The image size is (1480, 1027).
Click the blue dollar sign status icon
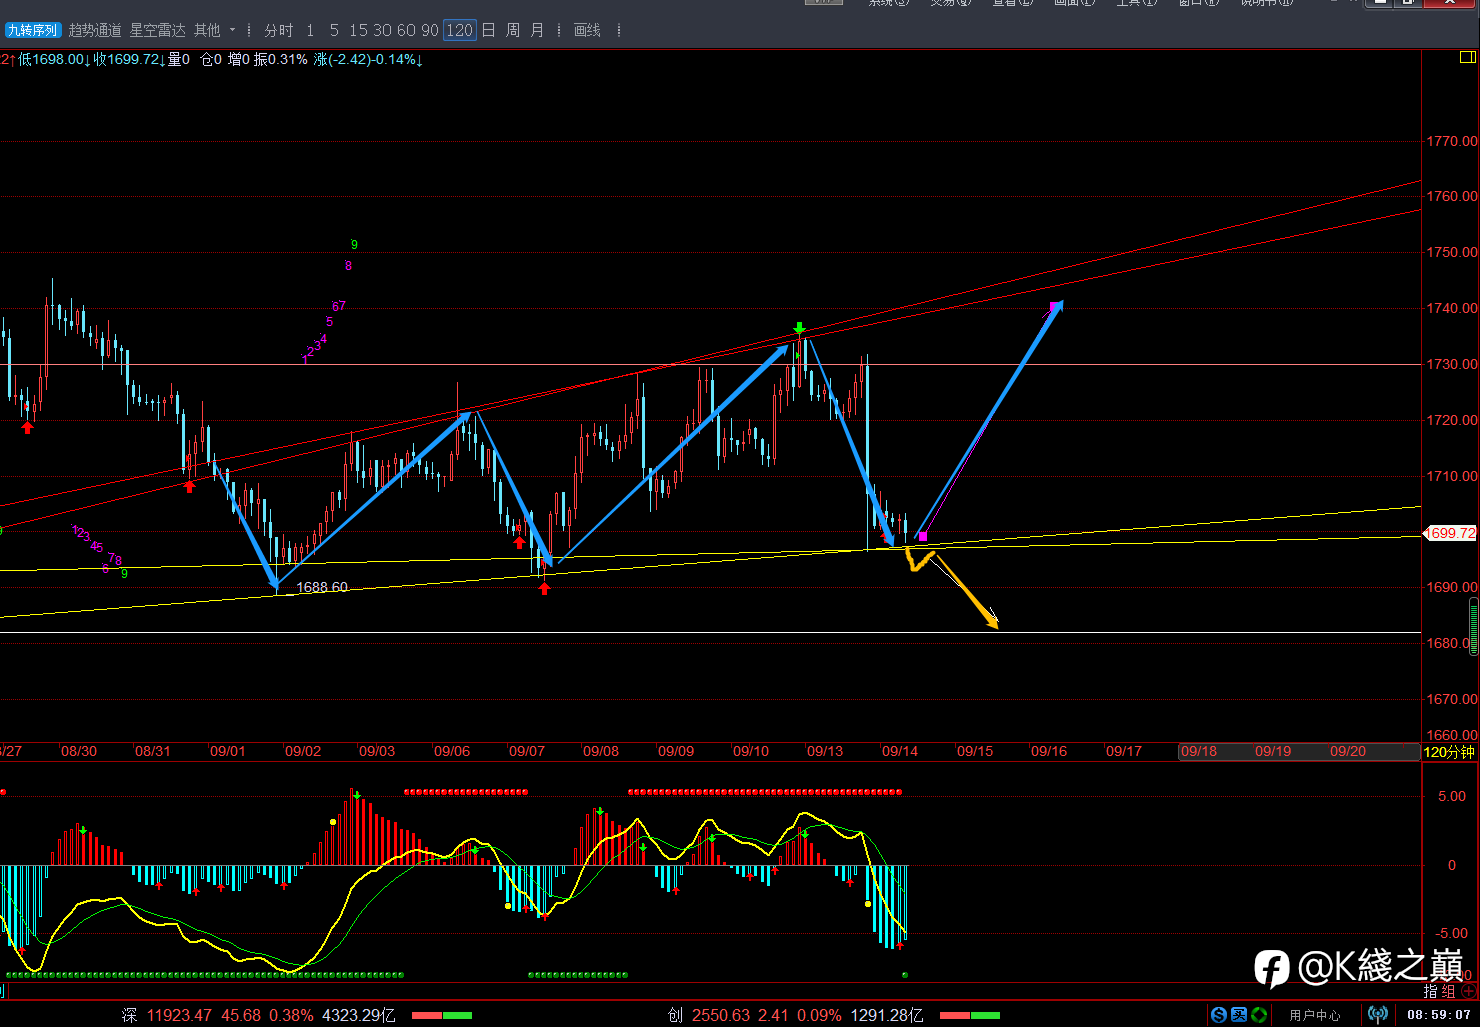tap(1218, 1015)
